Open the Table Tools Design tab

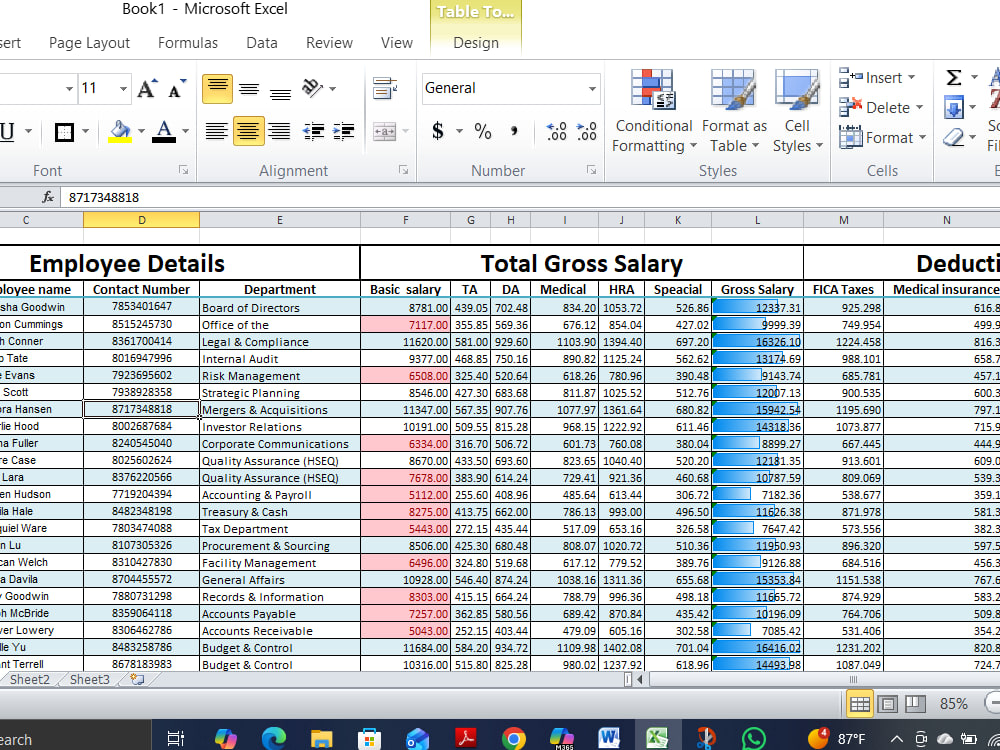[x=476, y=43]
